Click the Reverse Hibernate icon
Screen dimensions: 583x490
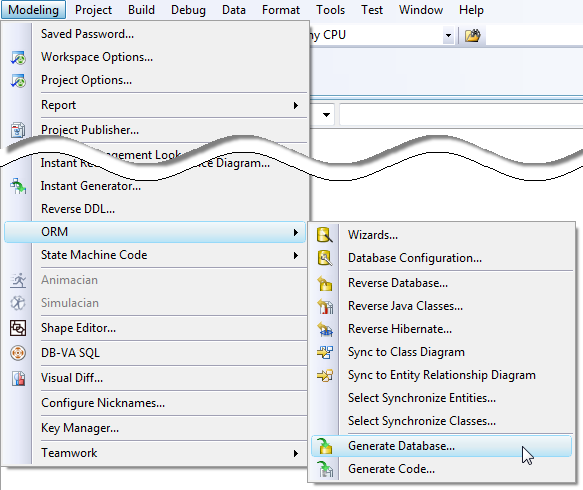pos(325,329)
